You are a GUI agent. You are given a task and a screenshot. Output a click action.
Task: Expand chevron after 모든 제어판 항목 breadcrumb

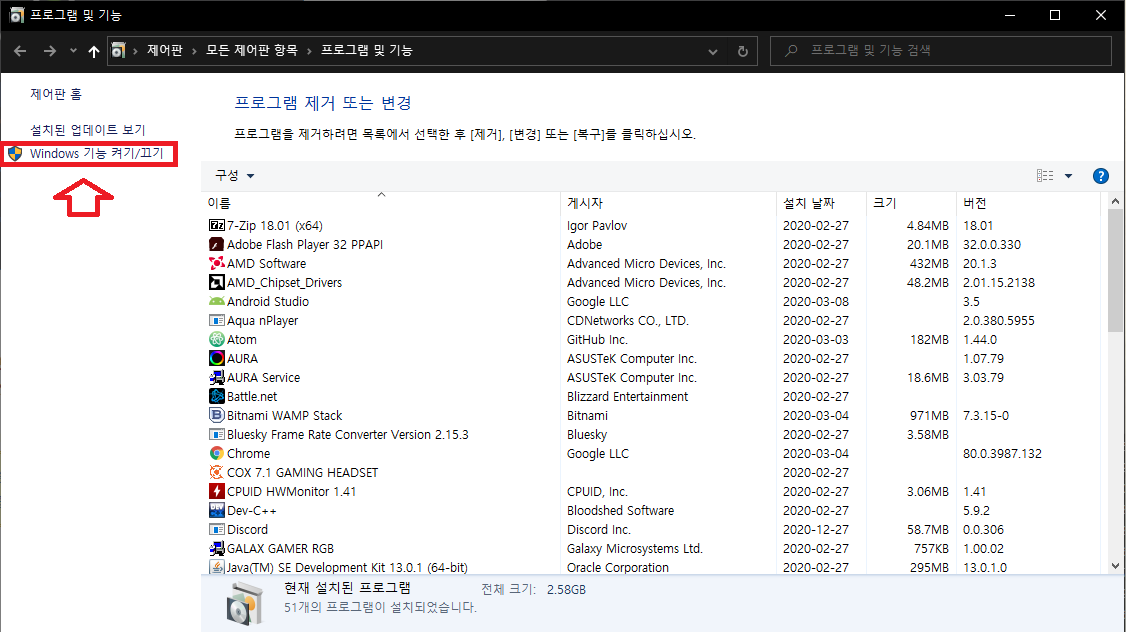309,51
